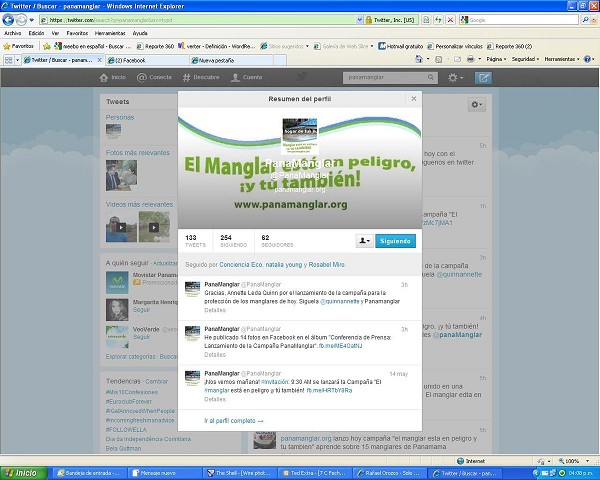Open the 133 Tweets count stat
Viewport: 600px width, 480px height.
(195, 240)
